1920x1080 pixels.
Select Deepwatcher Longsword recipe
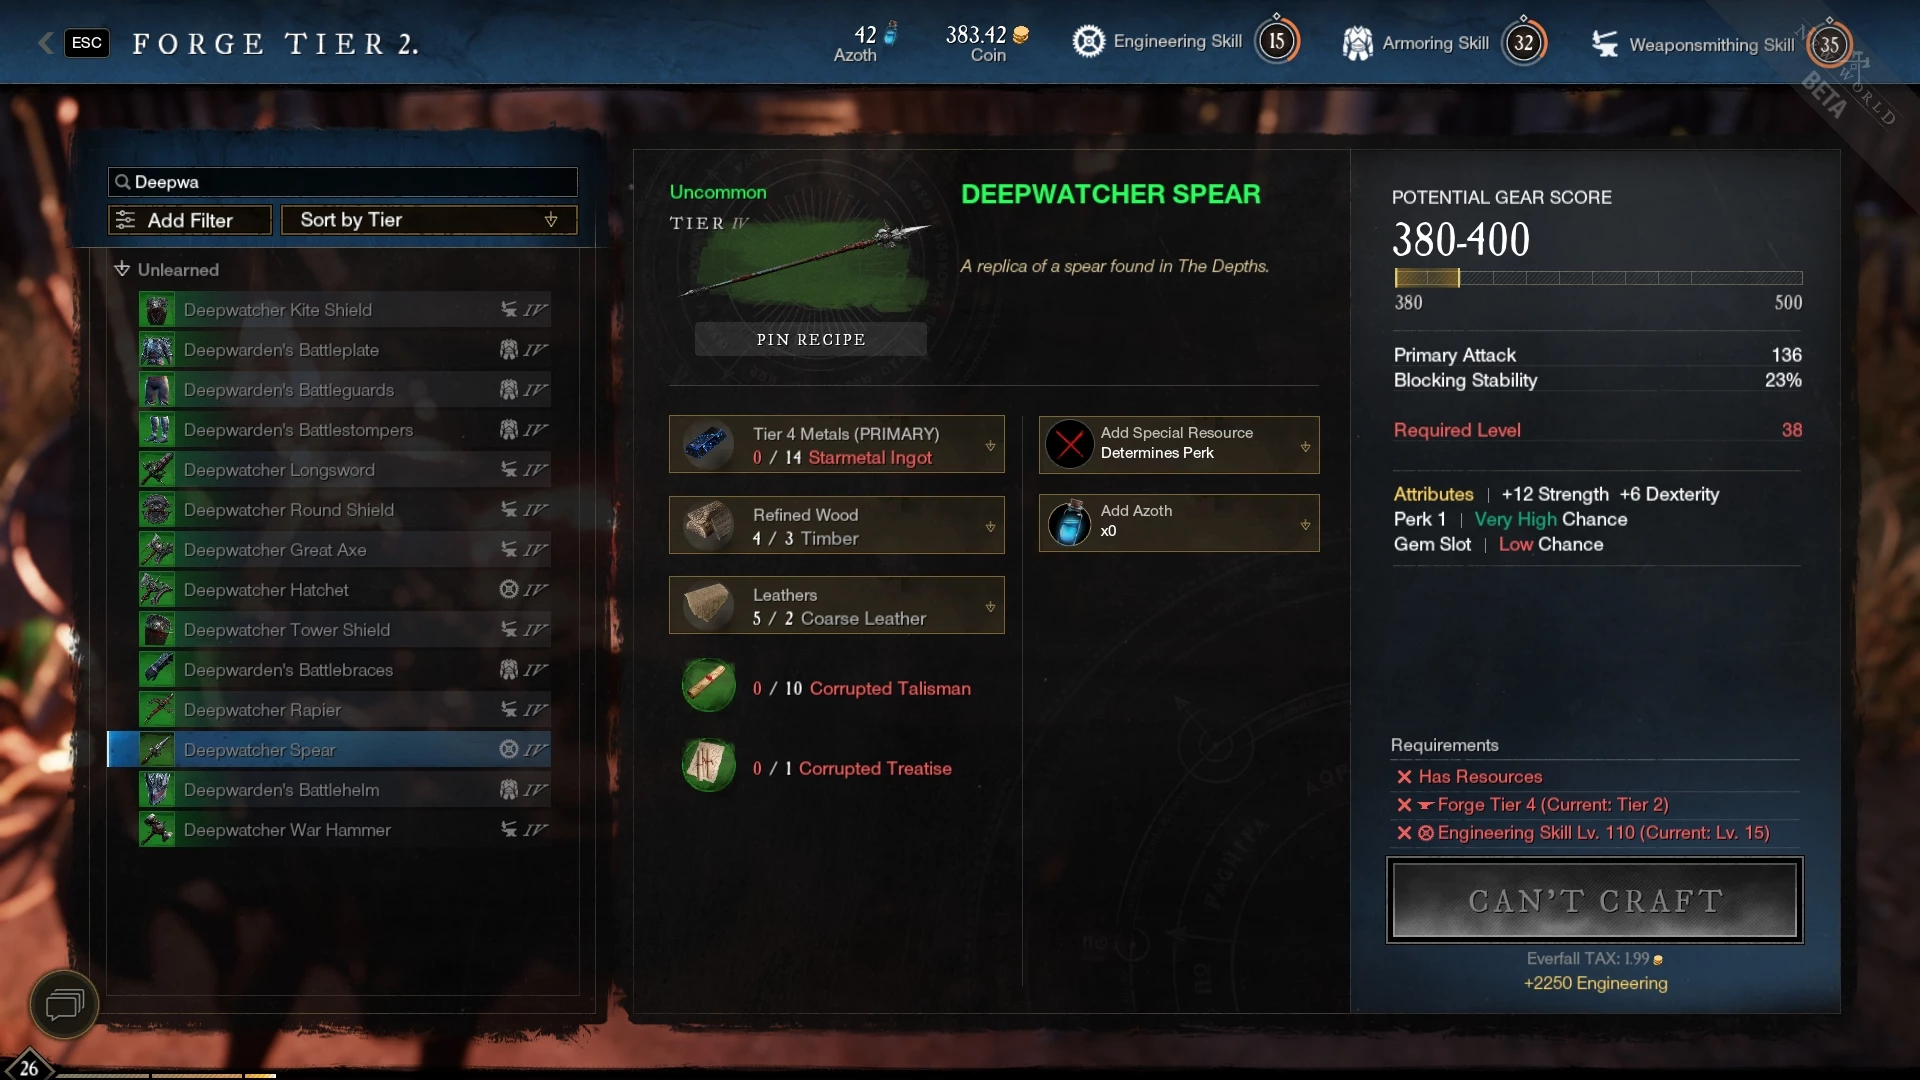(344, 470)
